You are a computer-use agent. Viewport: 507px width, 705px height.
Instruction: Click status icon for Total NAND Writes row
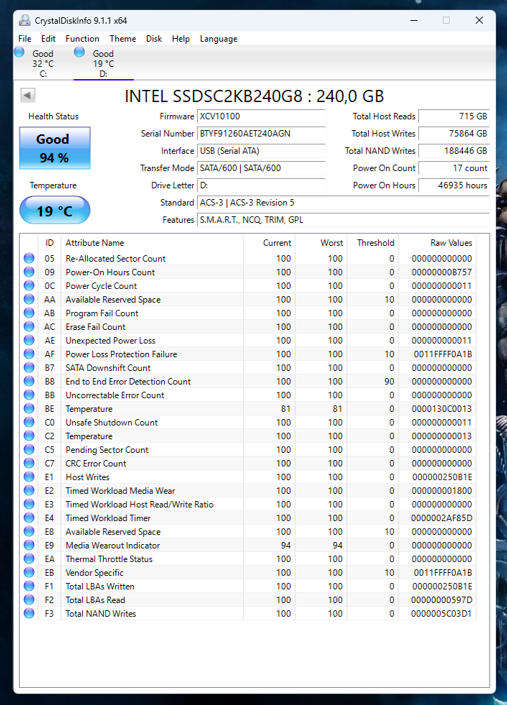click(29, 613)
